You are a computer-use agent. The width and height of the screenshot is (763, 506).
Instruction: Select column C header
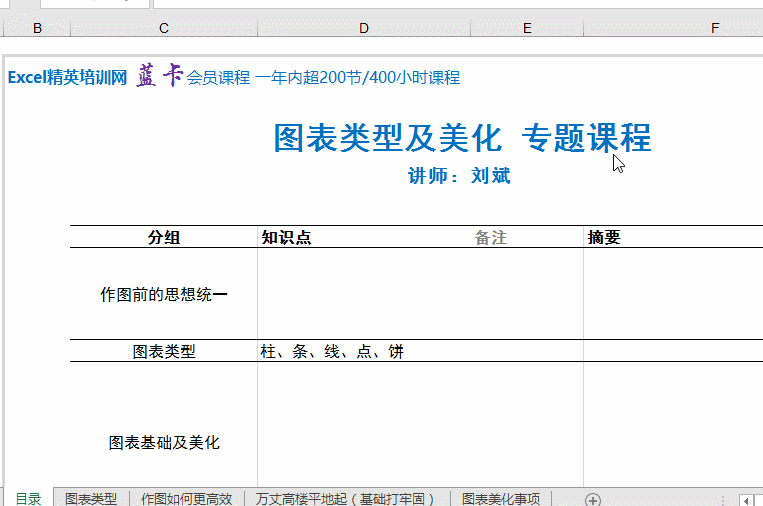click(x=164, y=29)
